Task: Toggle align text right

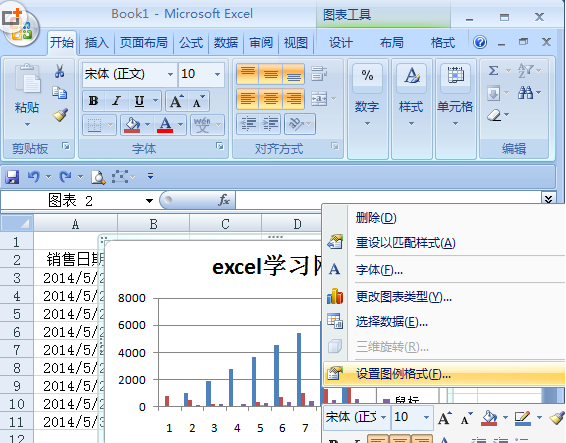Action: point(293,99)
